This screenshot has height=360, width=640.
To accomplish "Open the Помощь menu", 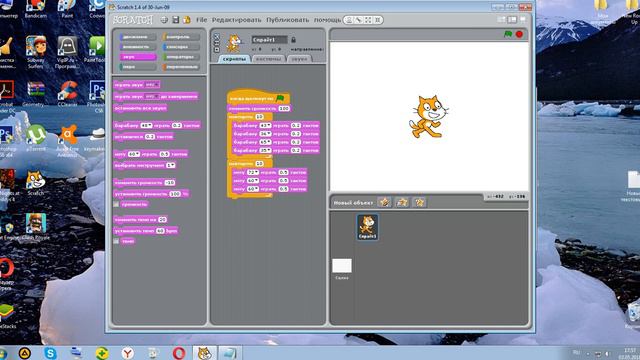I will tap(327, 20).
